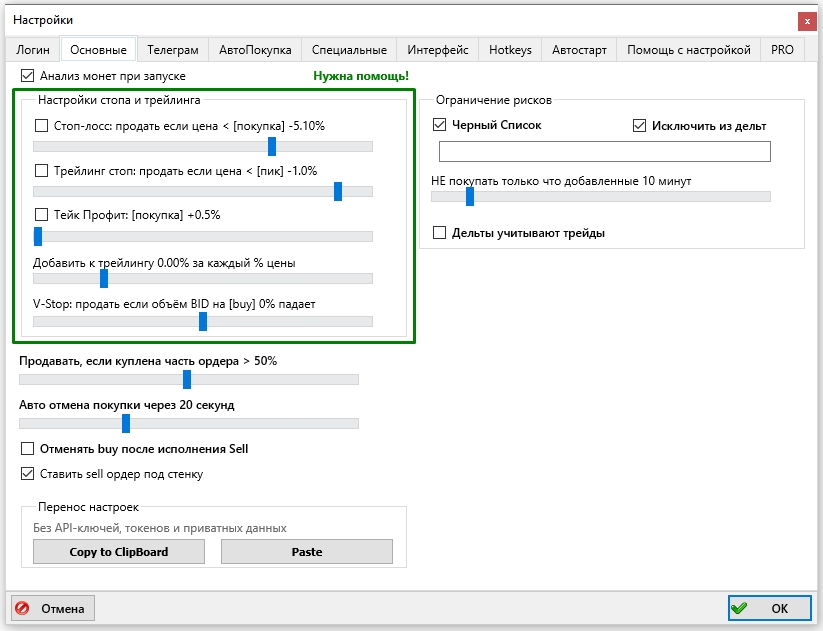
Task: Click the НЕ покупать добавленные slider handle
Action: (x=470, y=197)
